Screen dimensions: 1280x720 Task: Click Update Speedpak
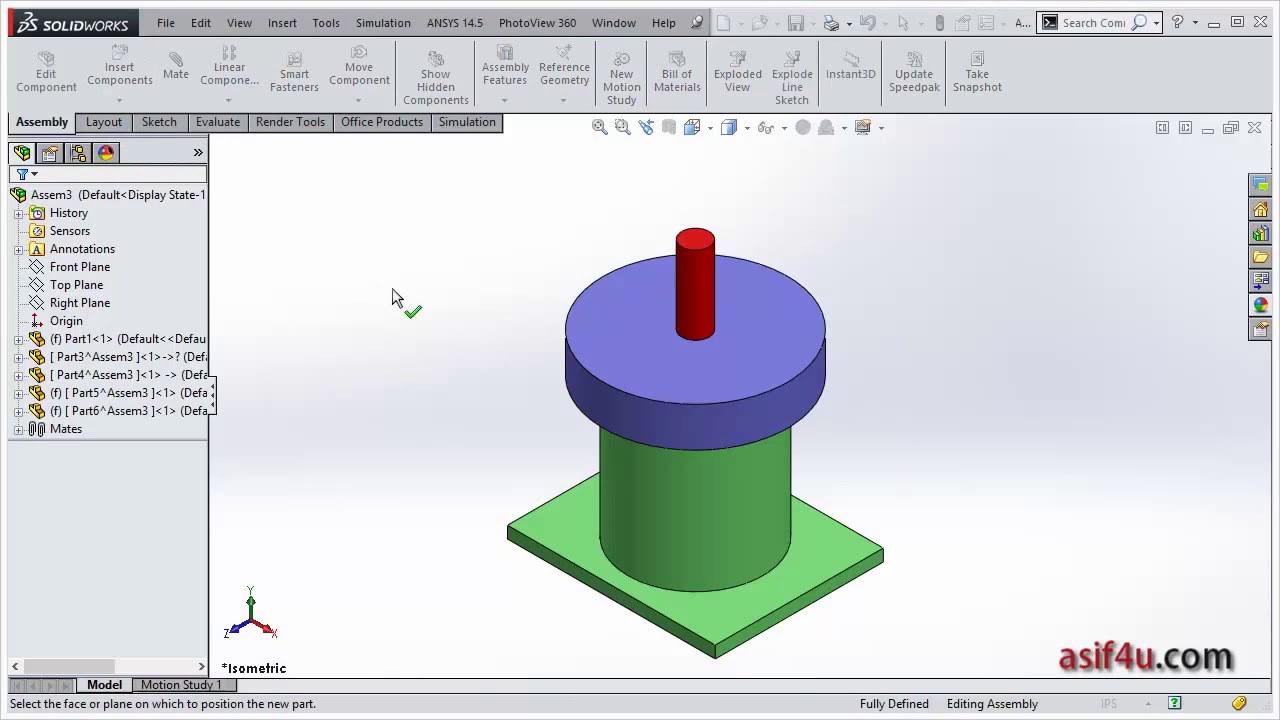click(x=914, y=72)
